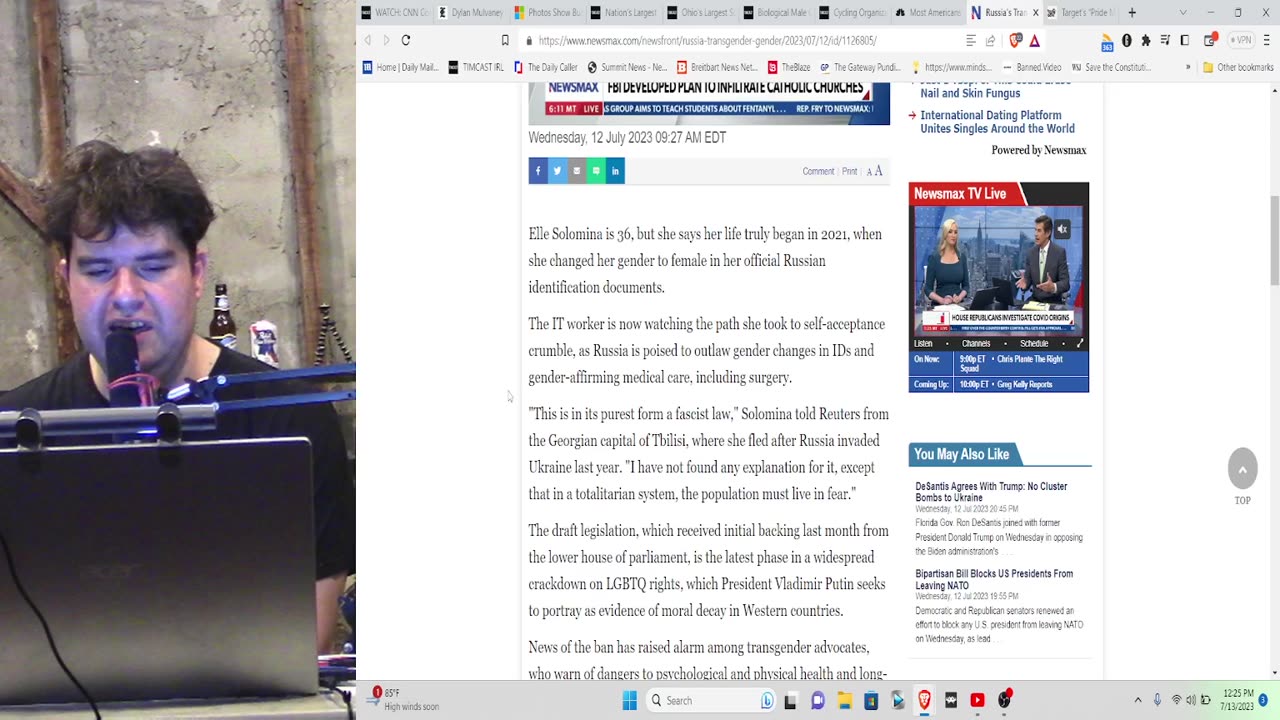Click the green message share icon
The width and height of the screenshot is (1280, 720).
596,171
